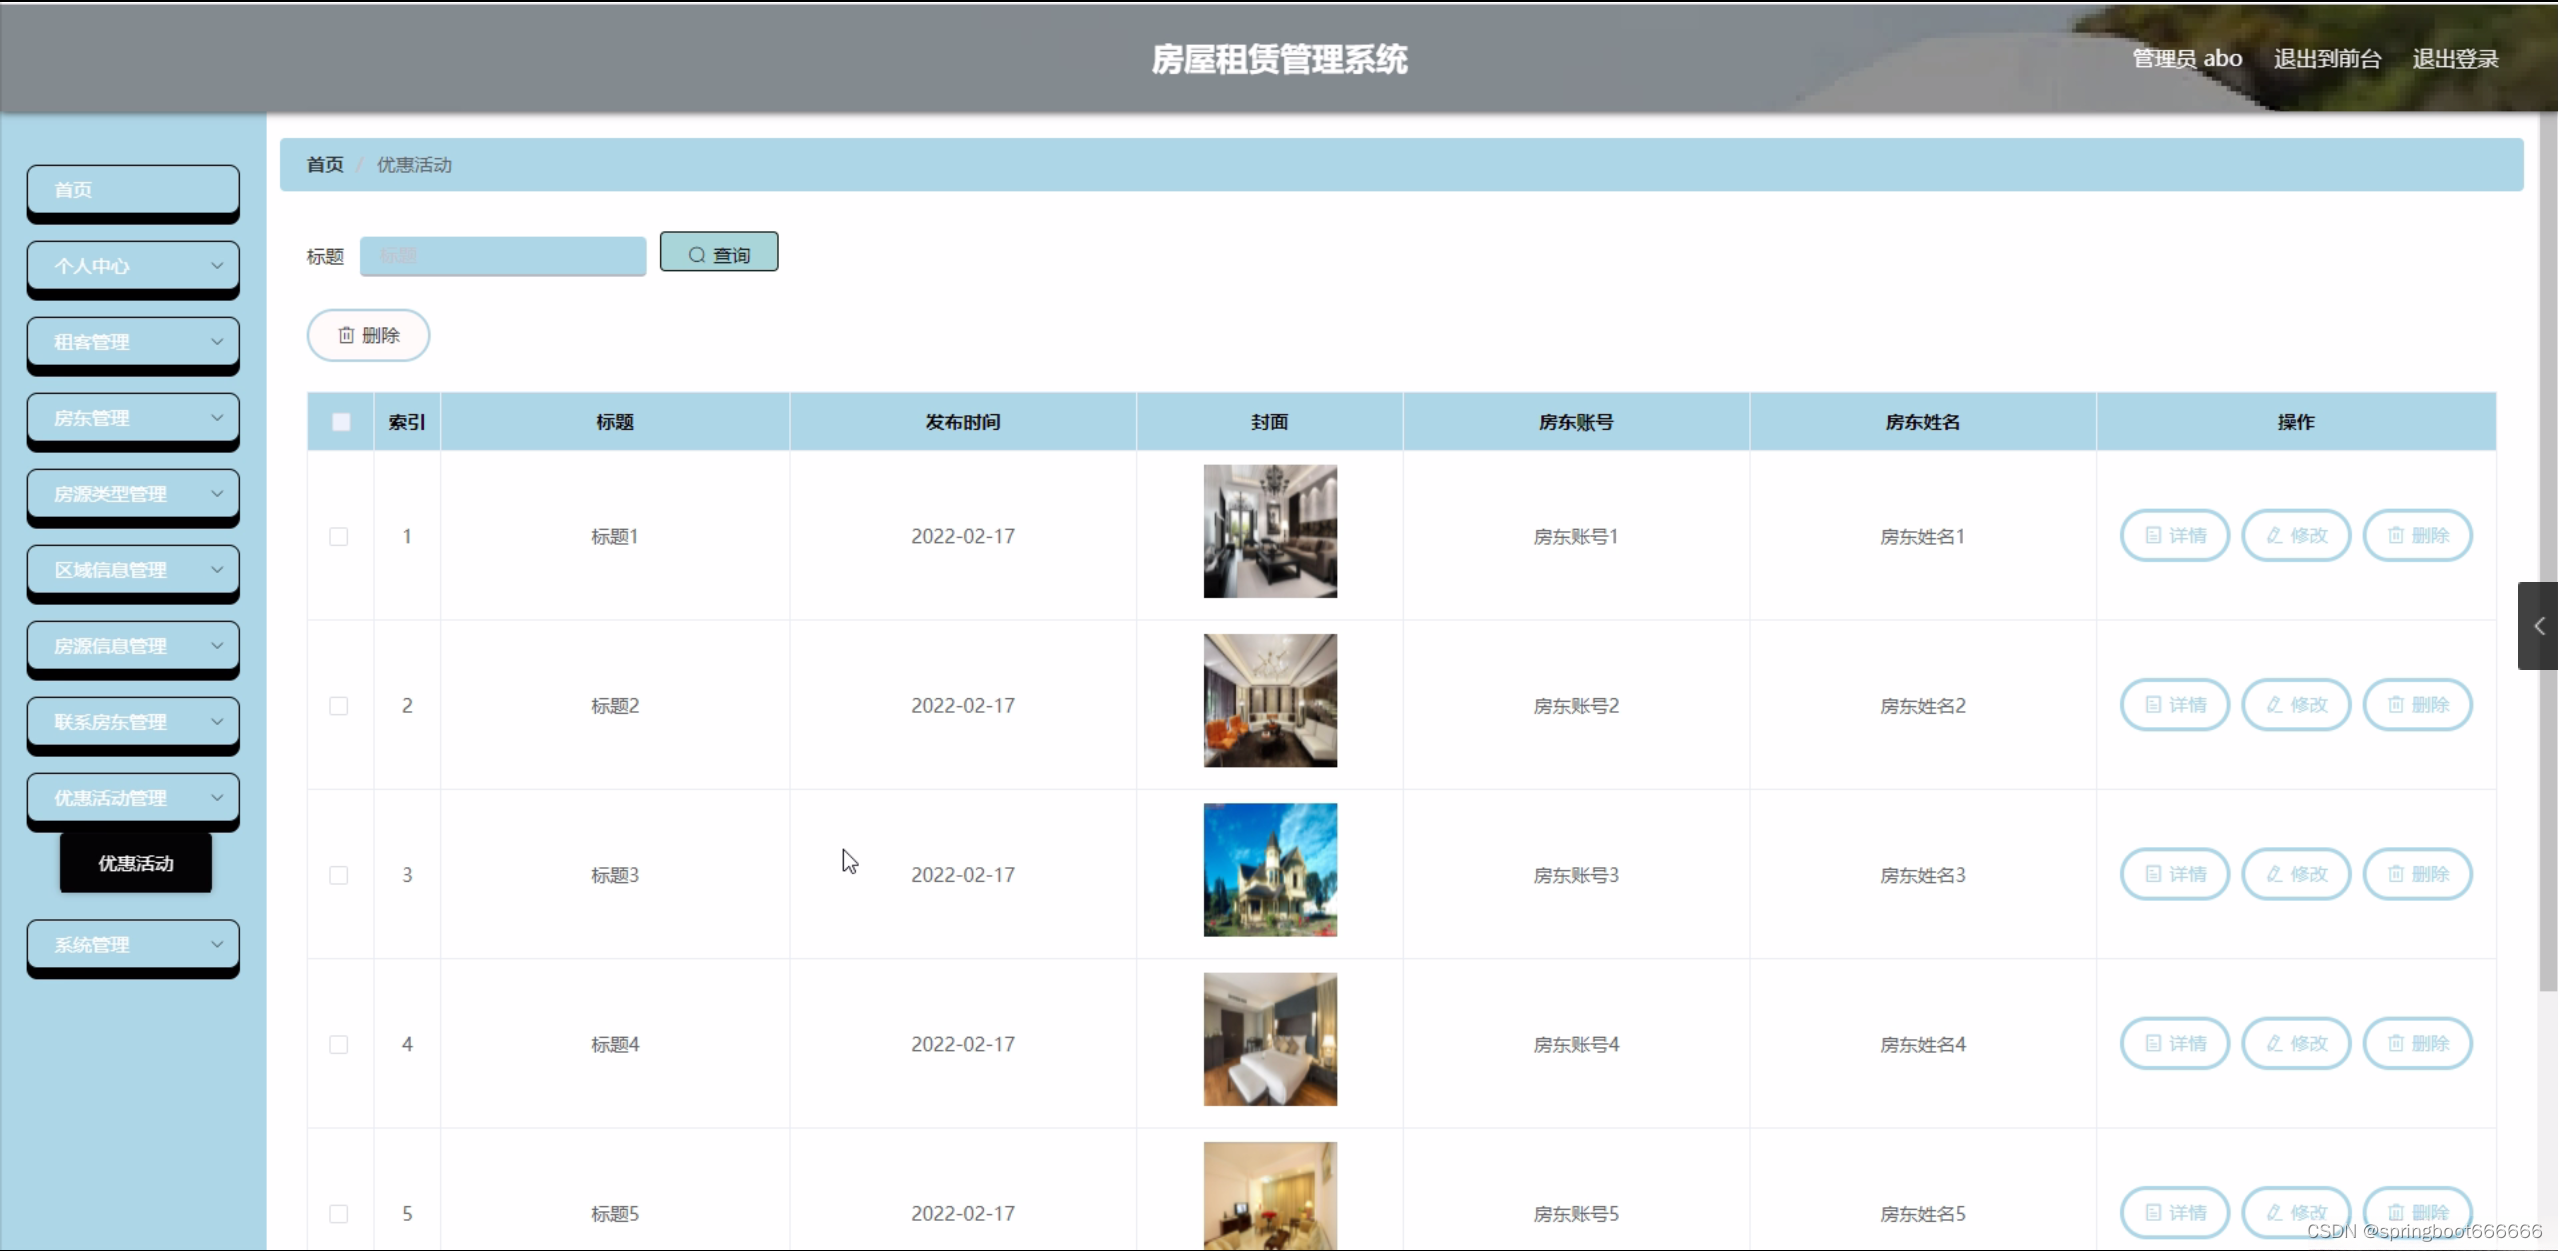Click the 修改 edit pencil for row 1
The image size is (2558, 1251).
(x=2296, y=536)
